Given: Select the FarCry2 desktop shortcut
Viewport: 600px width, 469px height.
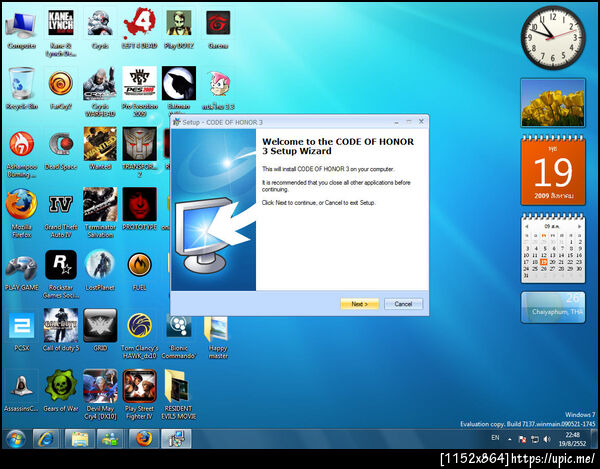Looking at the screenshot, I should point(61,89).
